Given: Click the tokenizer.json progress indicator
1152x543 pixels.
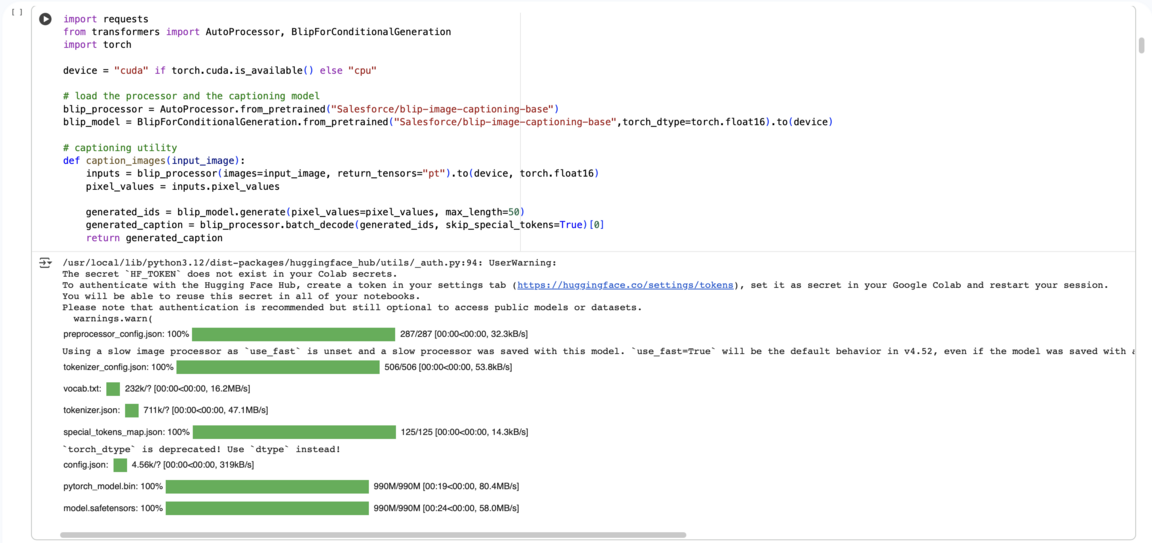Looking at the screenshot, I should [x=132, y=410].
